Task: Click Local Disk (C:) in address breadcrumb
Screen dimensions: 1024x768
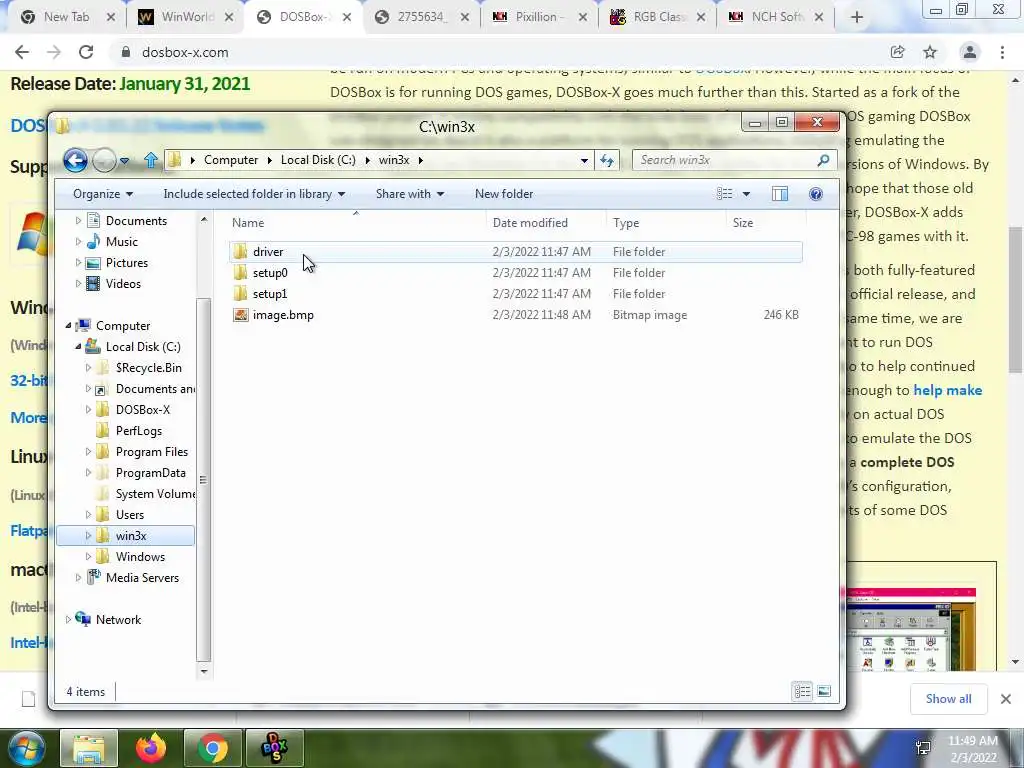Action: coord(318,160)
